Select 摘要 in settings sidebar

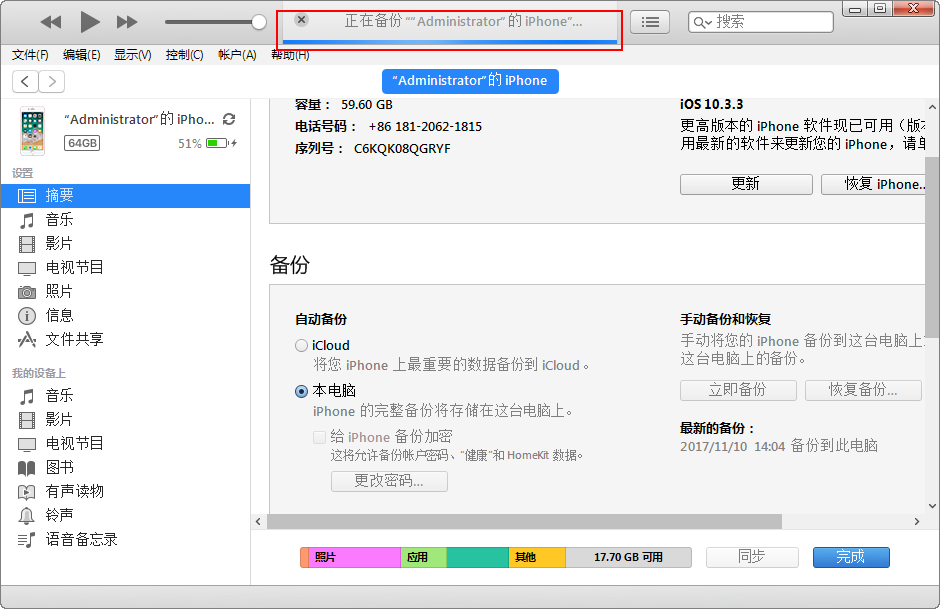pos(125,195)
